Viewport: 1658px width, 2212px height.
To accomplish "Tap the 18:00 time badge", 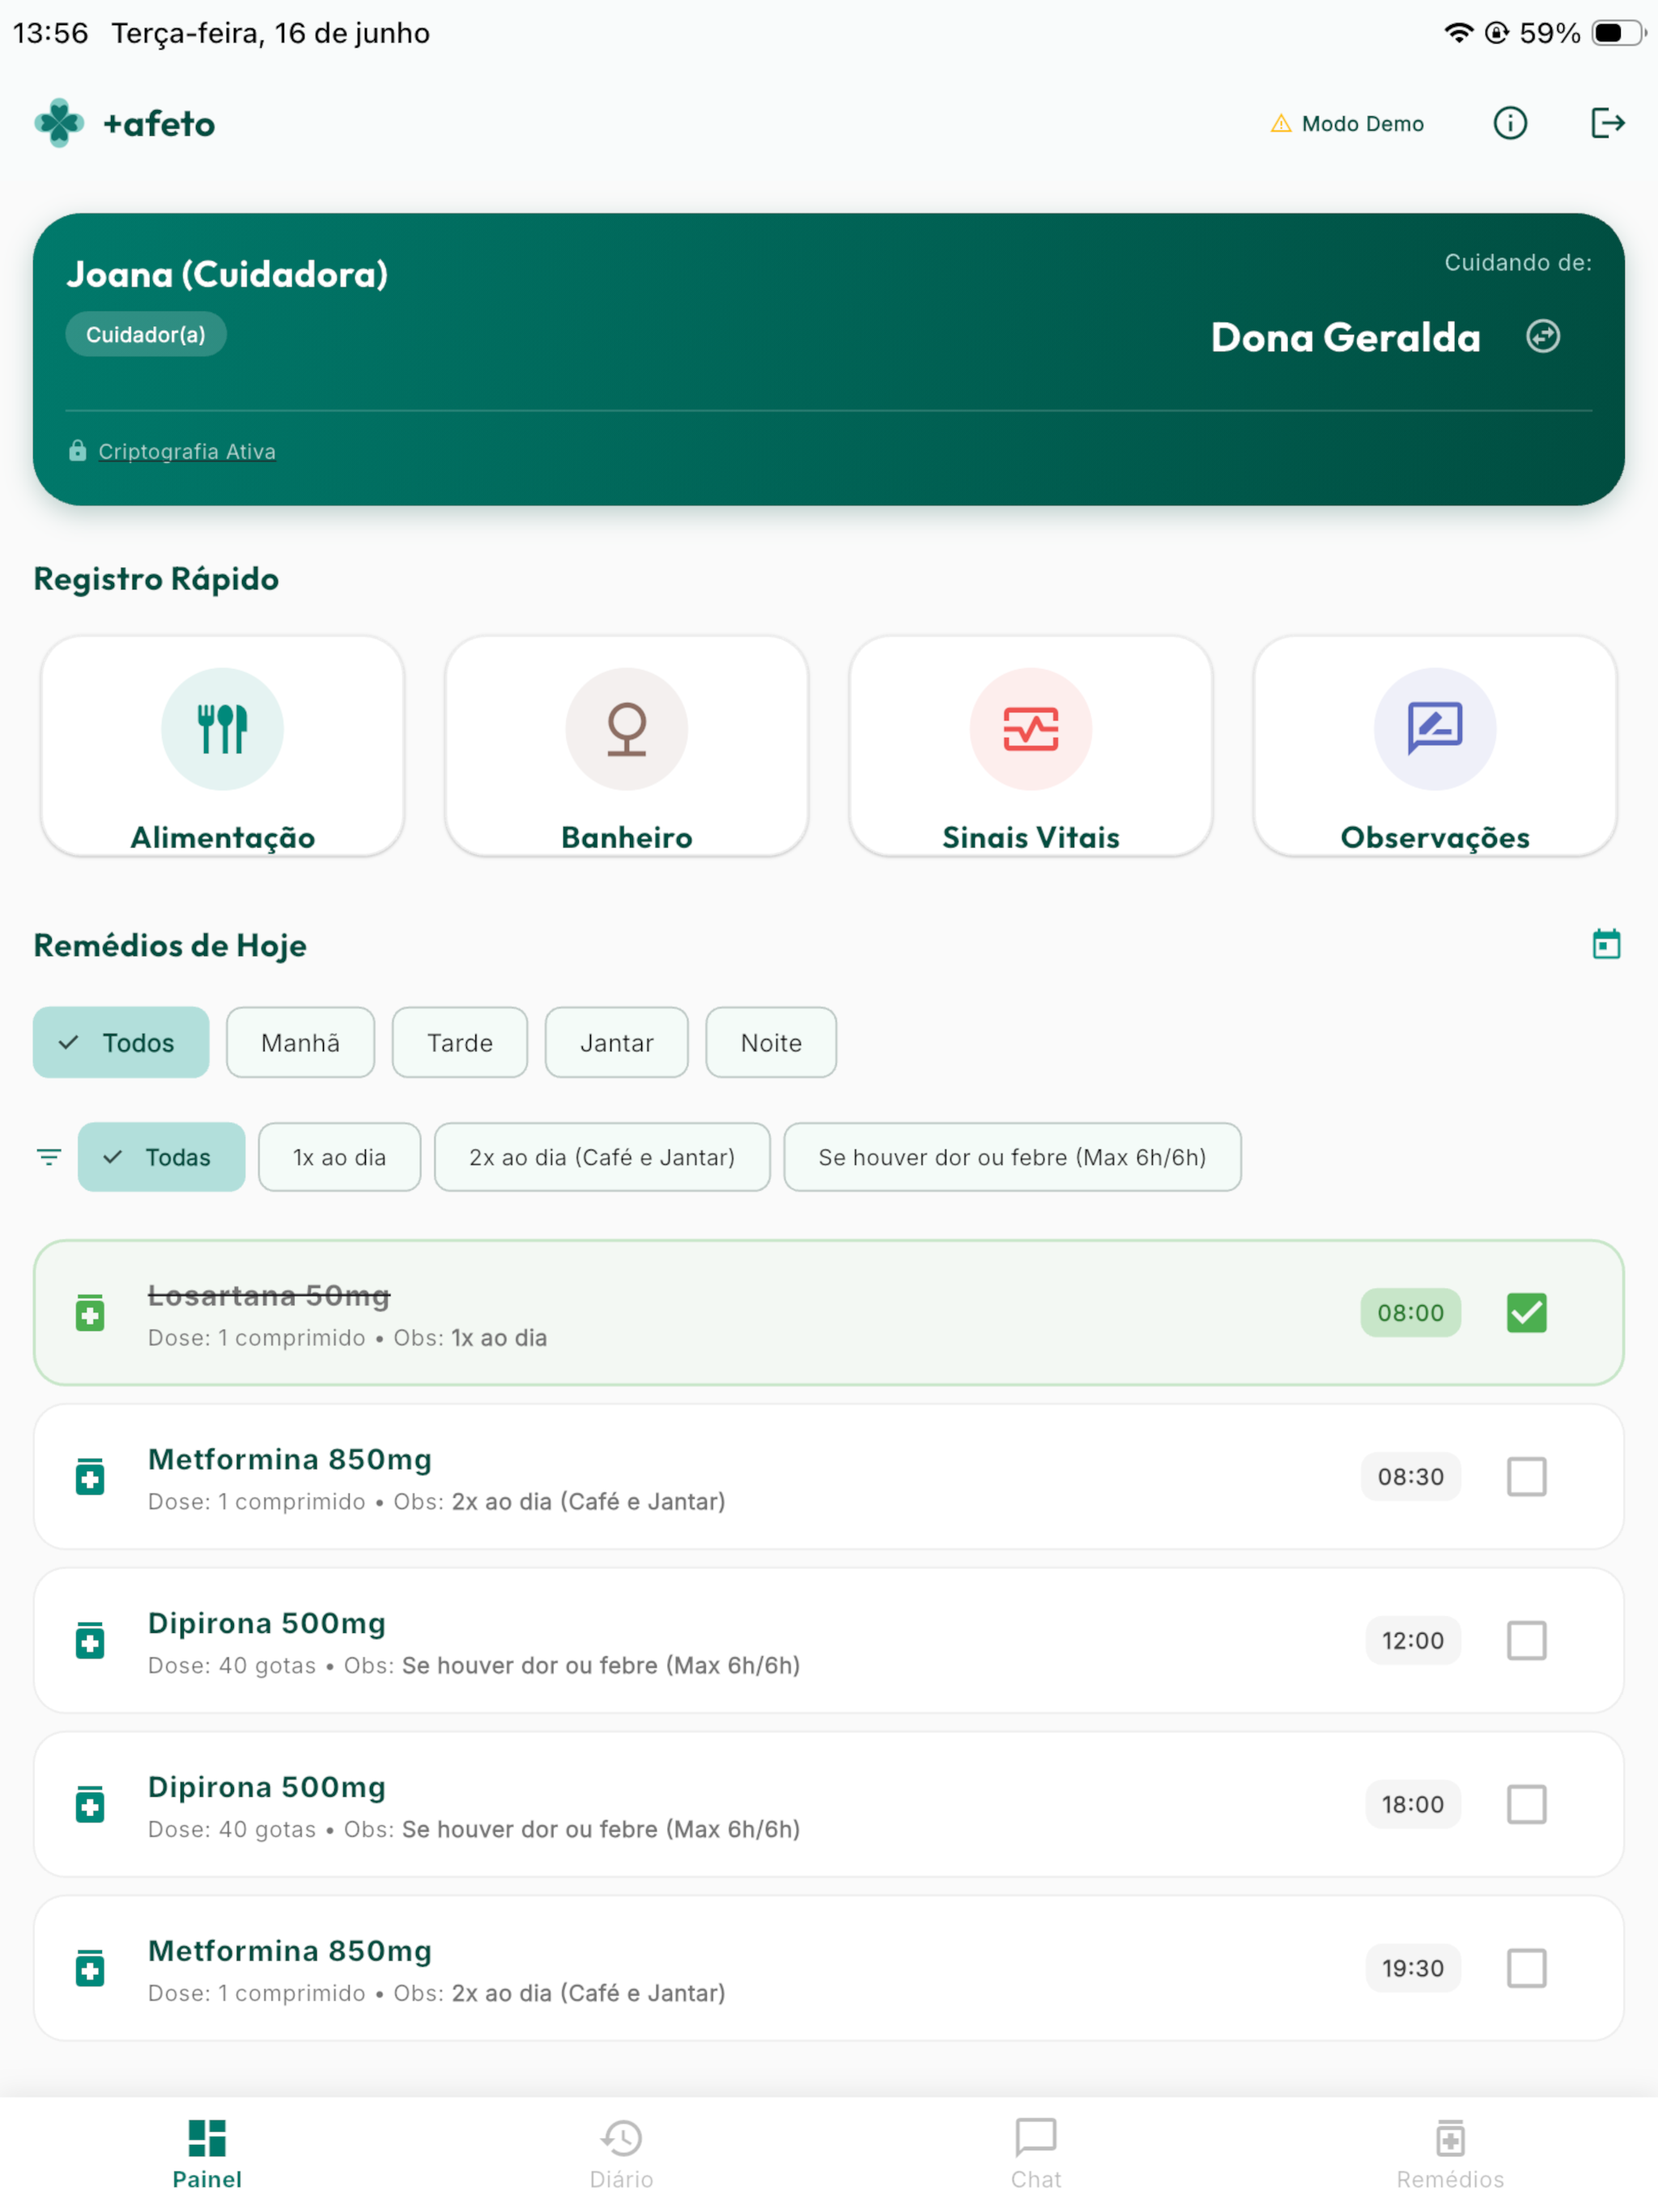I will click(x=1412, y=1805).
